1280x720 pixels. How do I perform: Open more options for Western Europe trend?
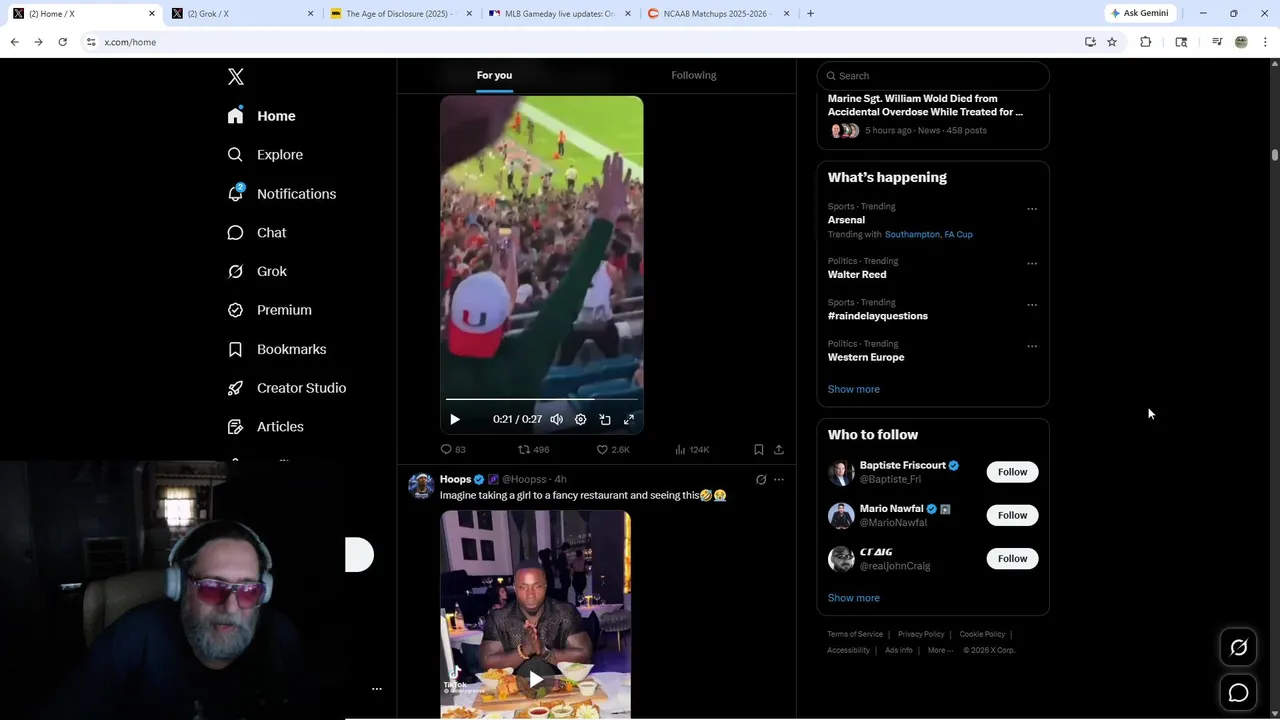pos(1032,346)
